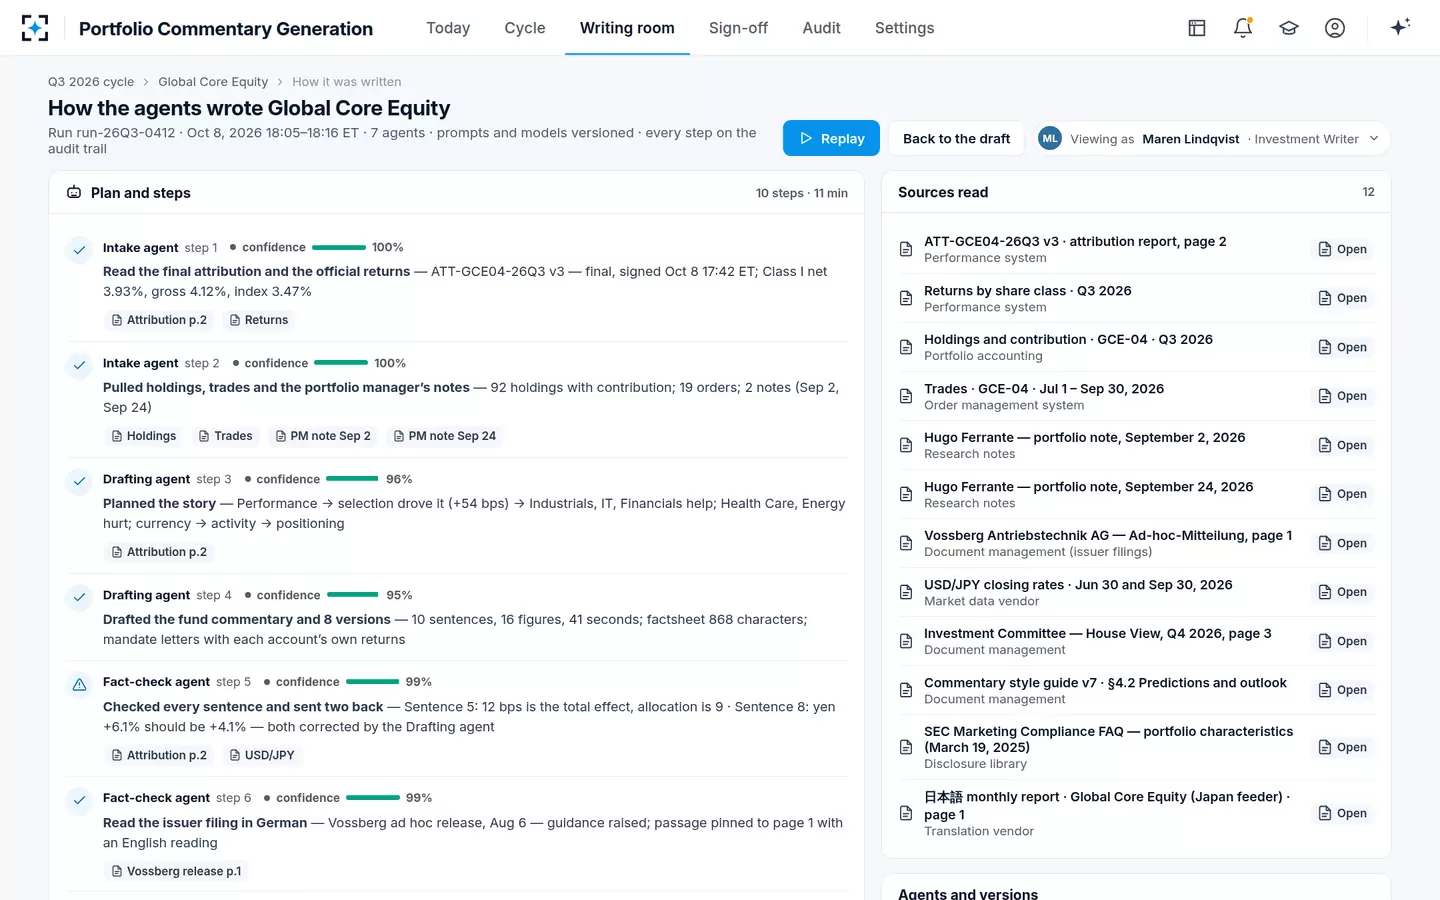Click the Sources read count "12"
The width and height of the screenshot is (1440, 900).
tap(1368, 192)
